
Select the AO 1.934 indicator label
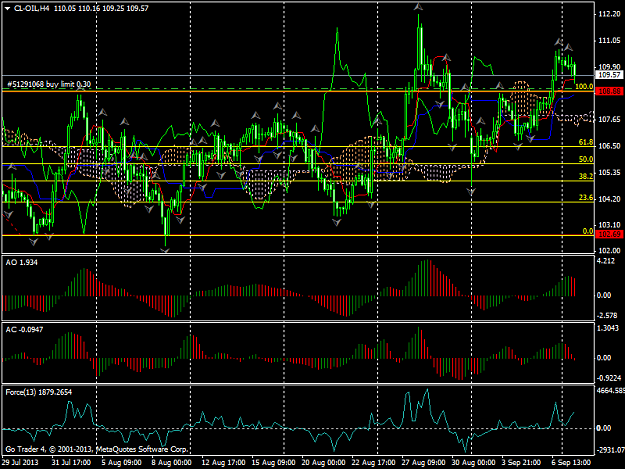[22, 262]
